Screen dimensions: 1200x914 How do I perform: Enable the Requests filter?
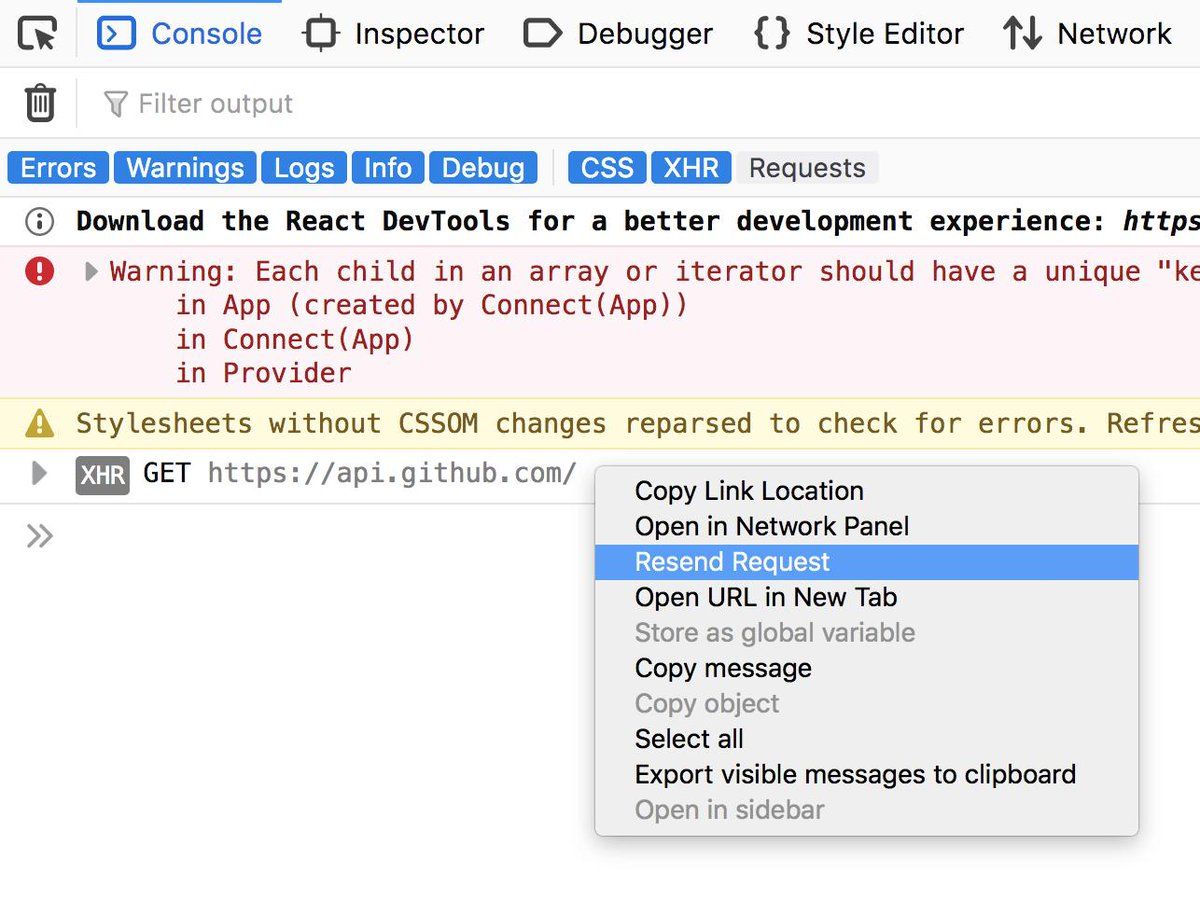[807, 168]
